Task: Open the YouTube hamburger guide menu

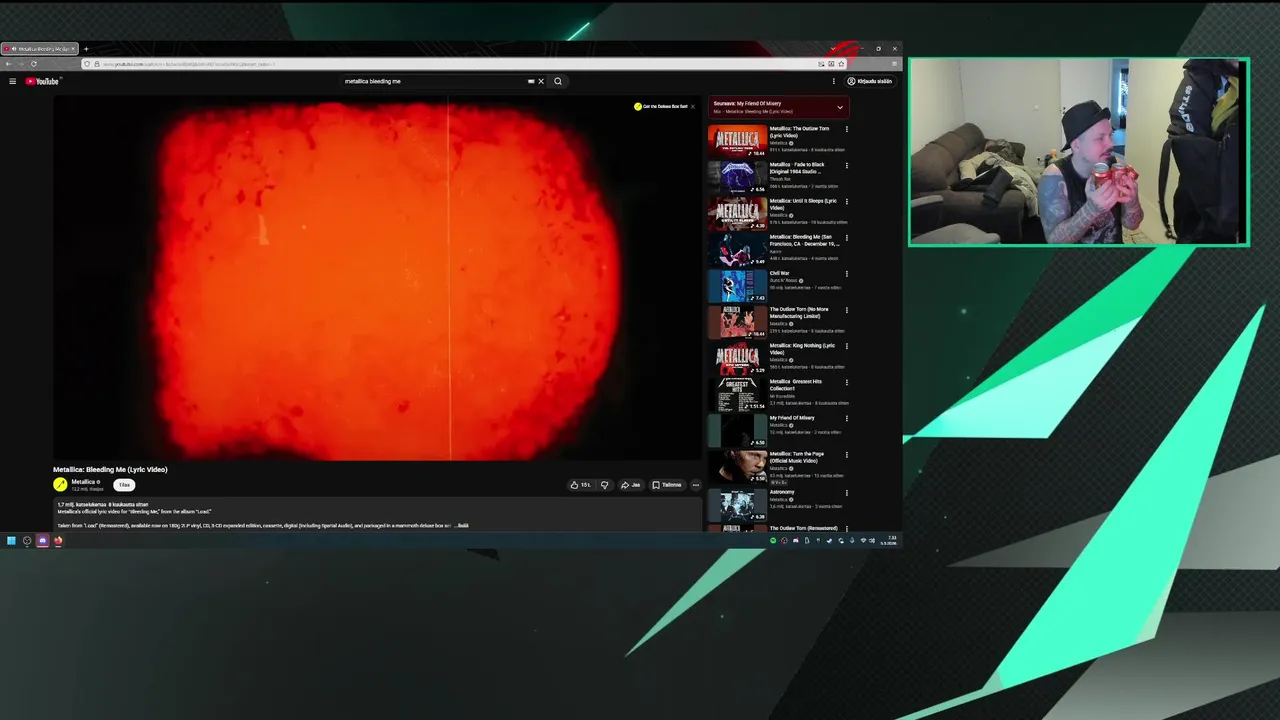Action: click(12, 81)
